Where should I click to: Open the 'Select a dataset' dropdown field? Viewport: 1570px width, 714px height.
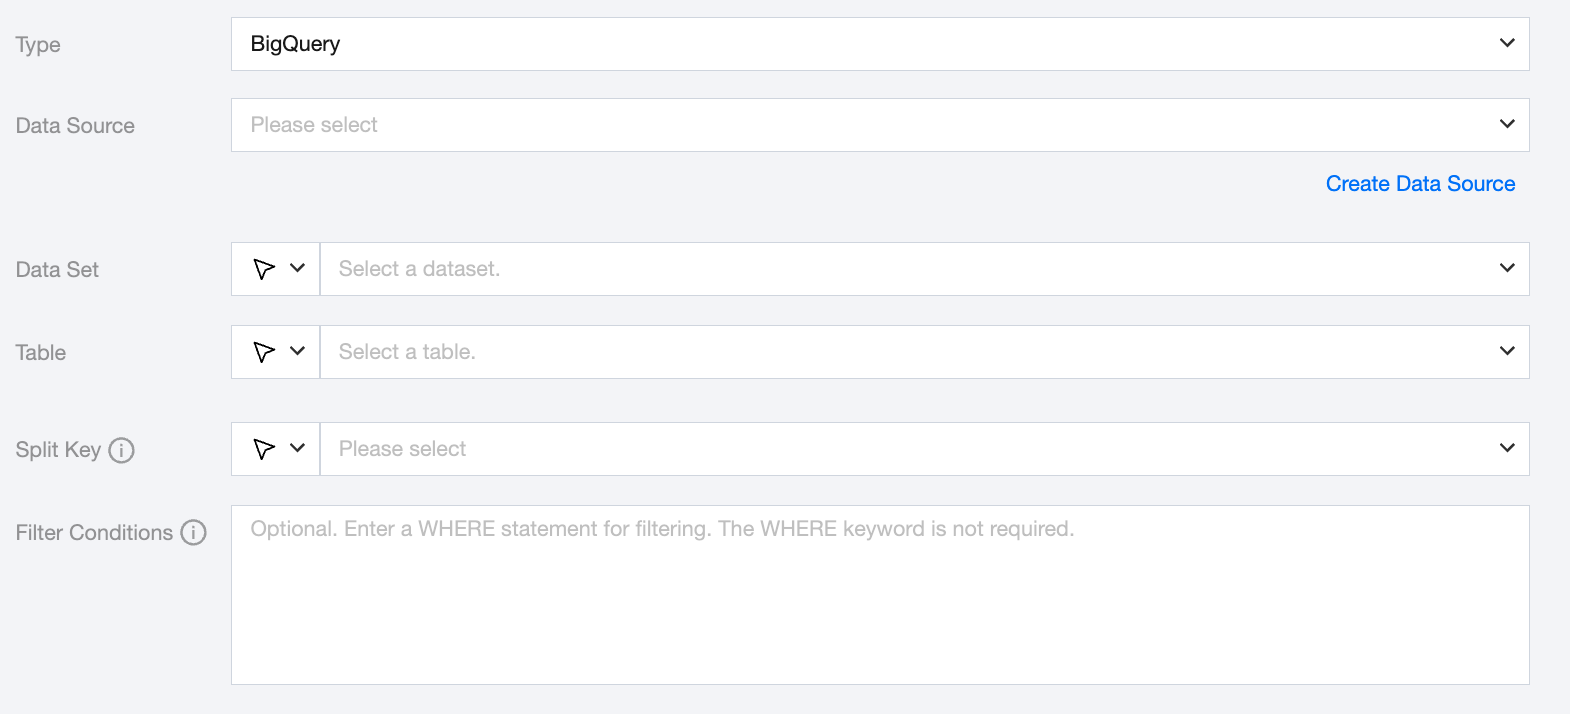900,269
